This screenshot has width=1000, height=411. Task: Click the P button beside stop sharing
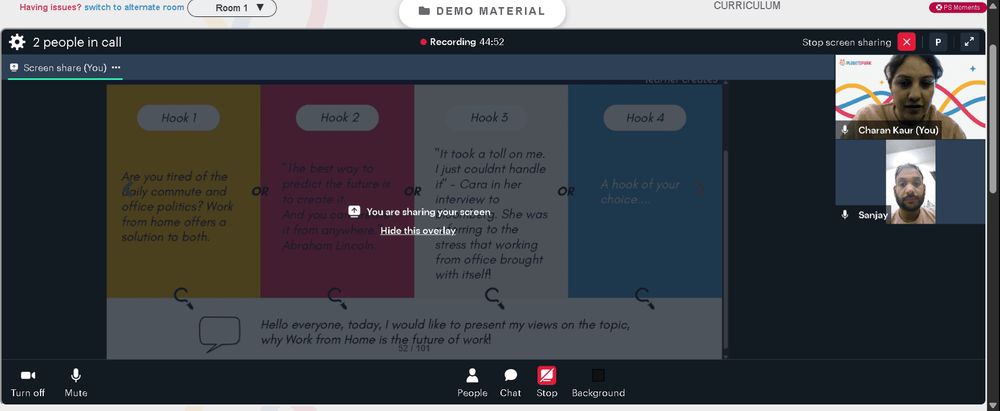pos(937,42)
